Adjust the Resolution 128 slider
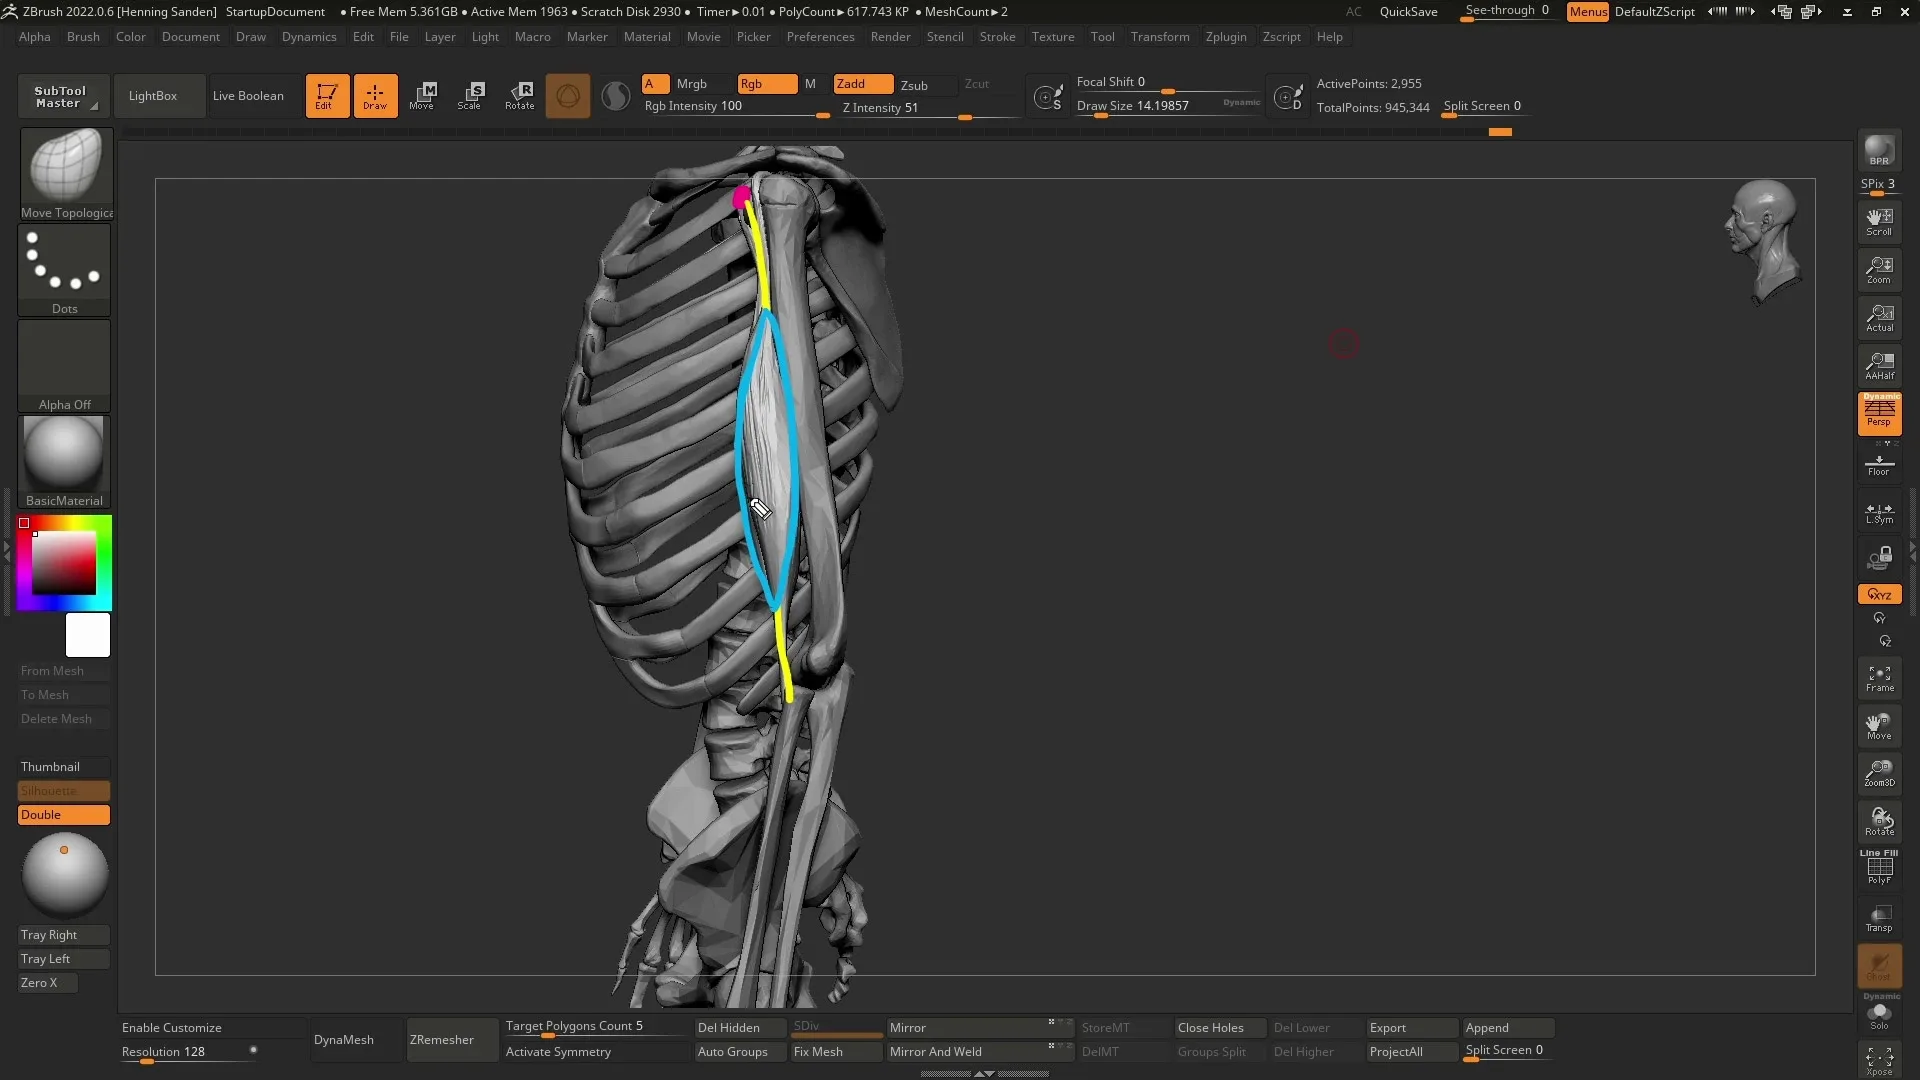 point(190,1053)
